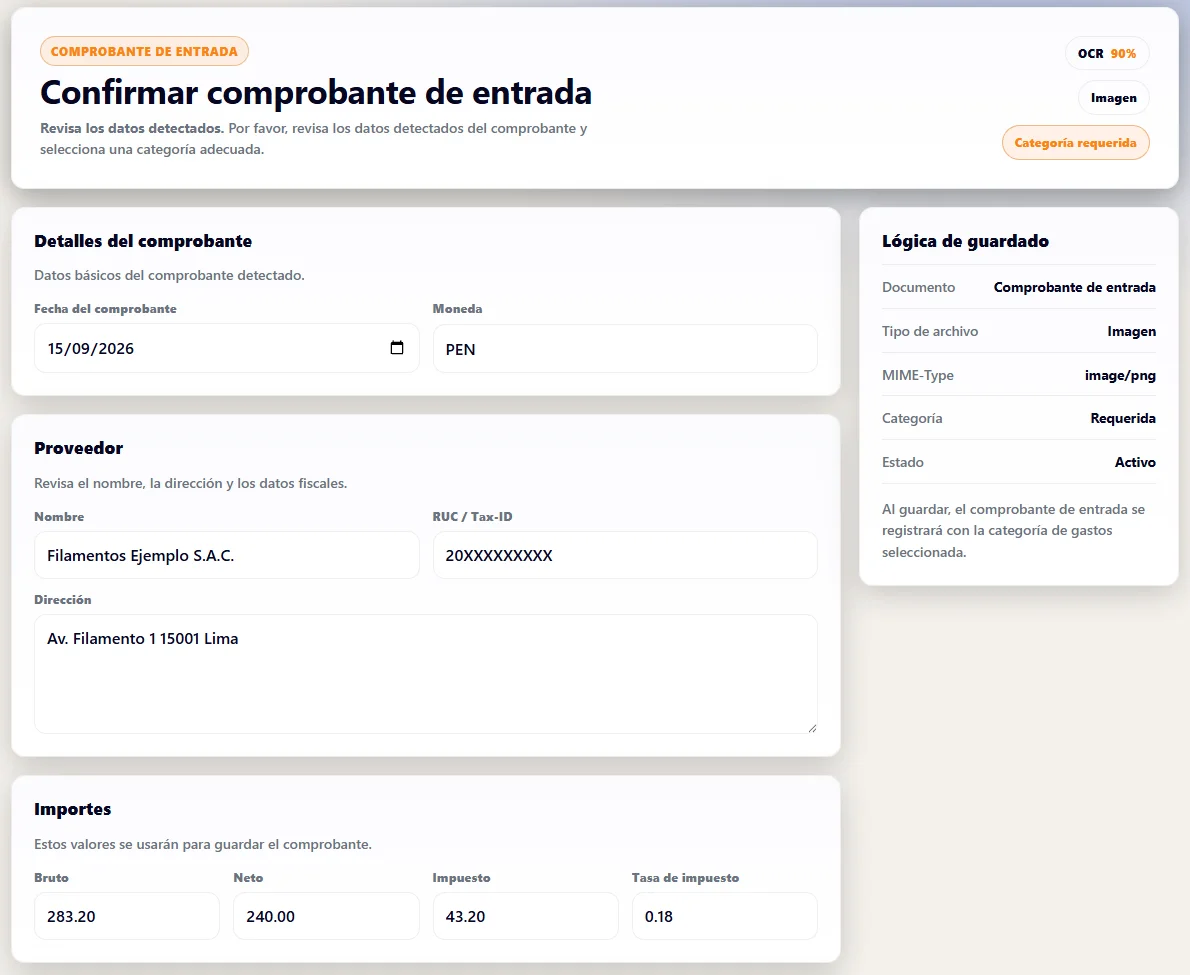Click the Bruto amount field 283.20

pyautogui.click(x=127, y=916)
